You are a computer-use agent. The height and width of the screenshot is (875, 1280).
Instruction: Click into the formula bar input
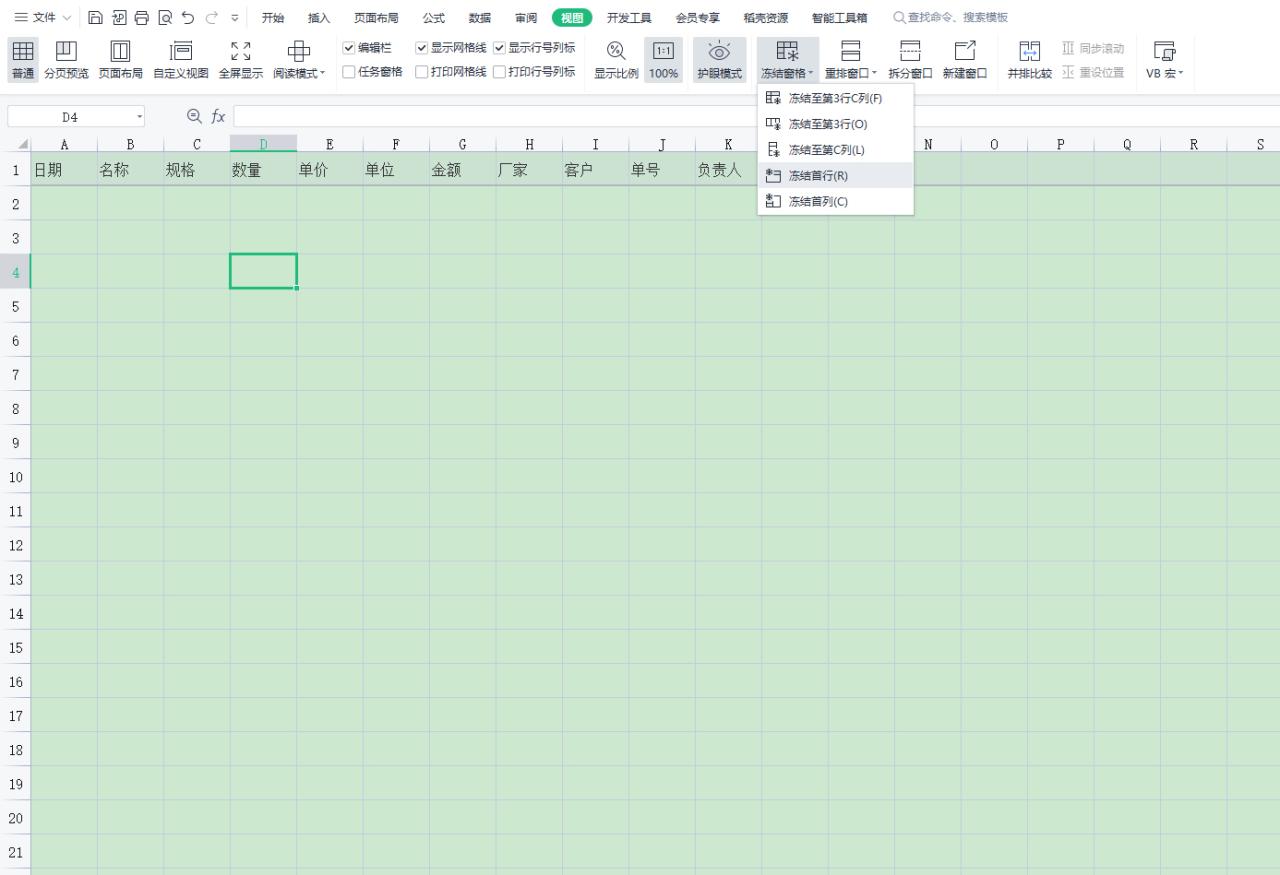click(x=756, y=117)
